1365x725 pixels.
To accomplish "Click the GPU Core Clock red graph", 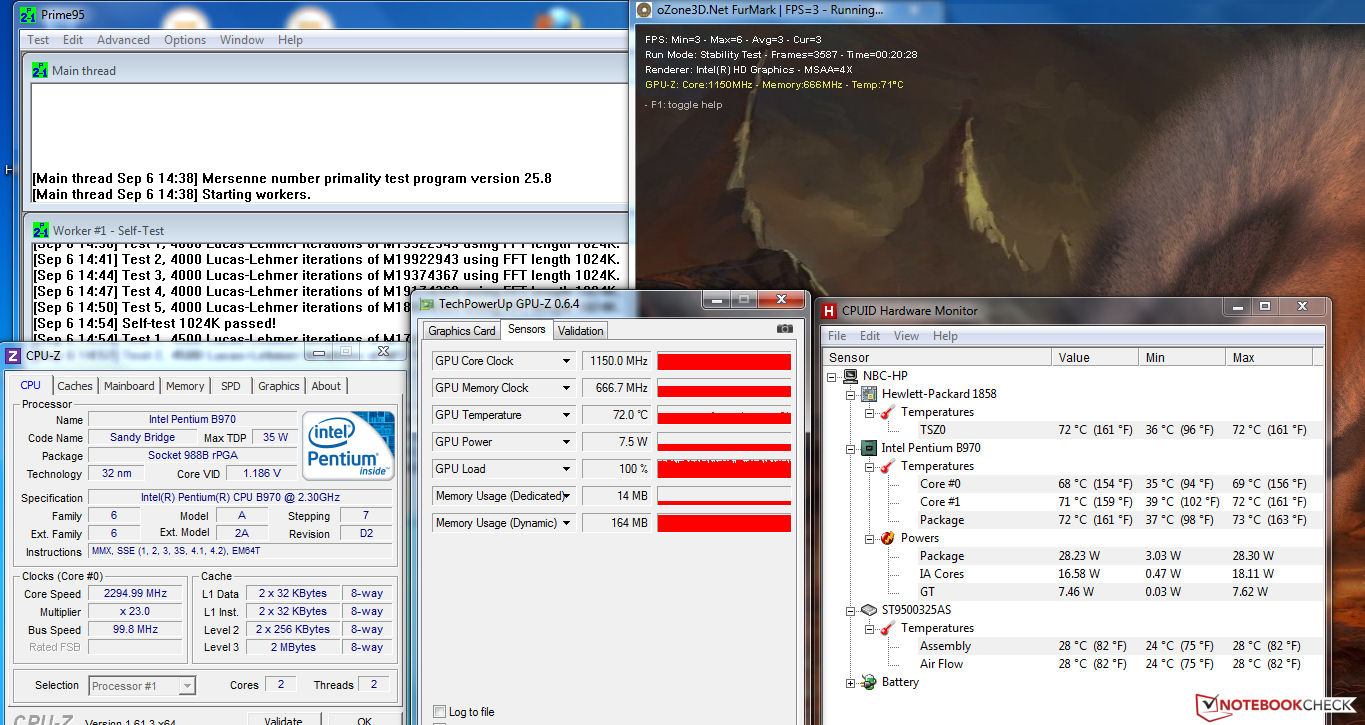I will [724, 361].
